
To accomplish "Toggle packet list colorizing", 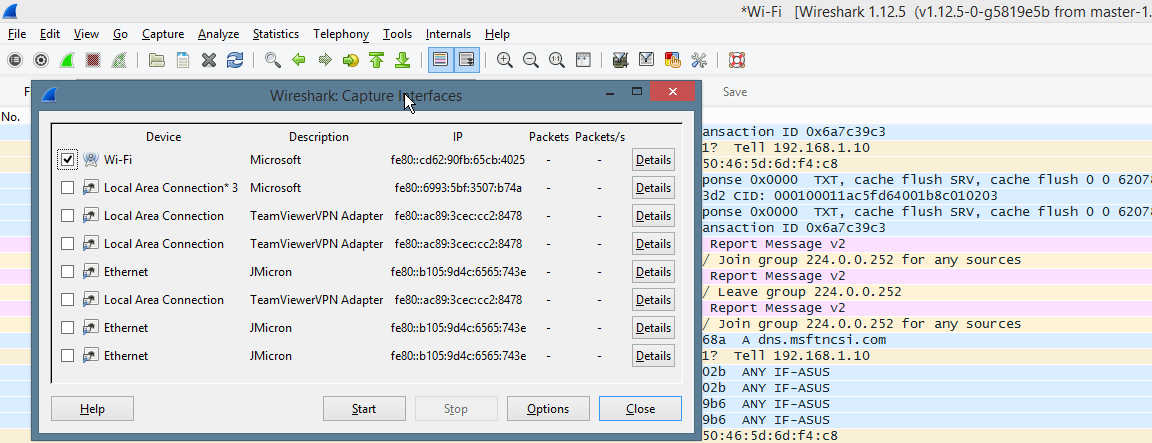I will [x=440, y=60].
